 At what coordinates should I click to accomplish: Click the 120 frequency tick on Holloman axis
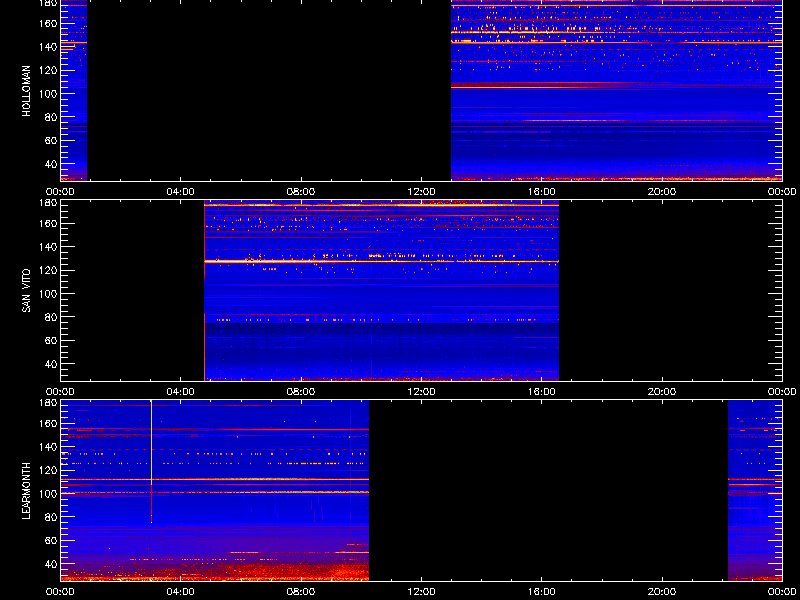pos(48,70)
